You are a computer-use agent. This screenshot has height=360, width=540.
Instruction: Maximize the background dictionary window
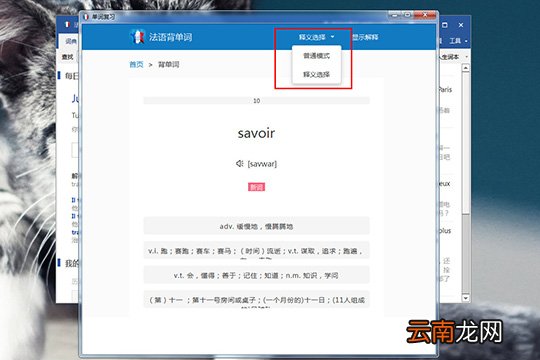point(445,25)
